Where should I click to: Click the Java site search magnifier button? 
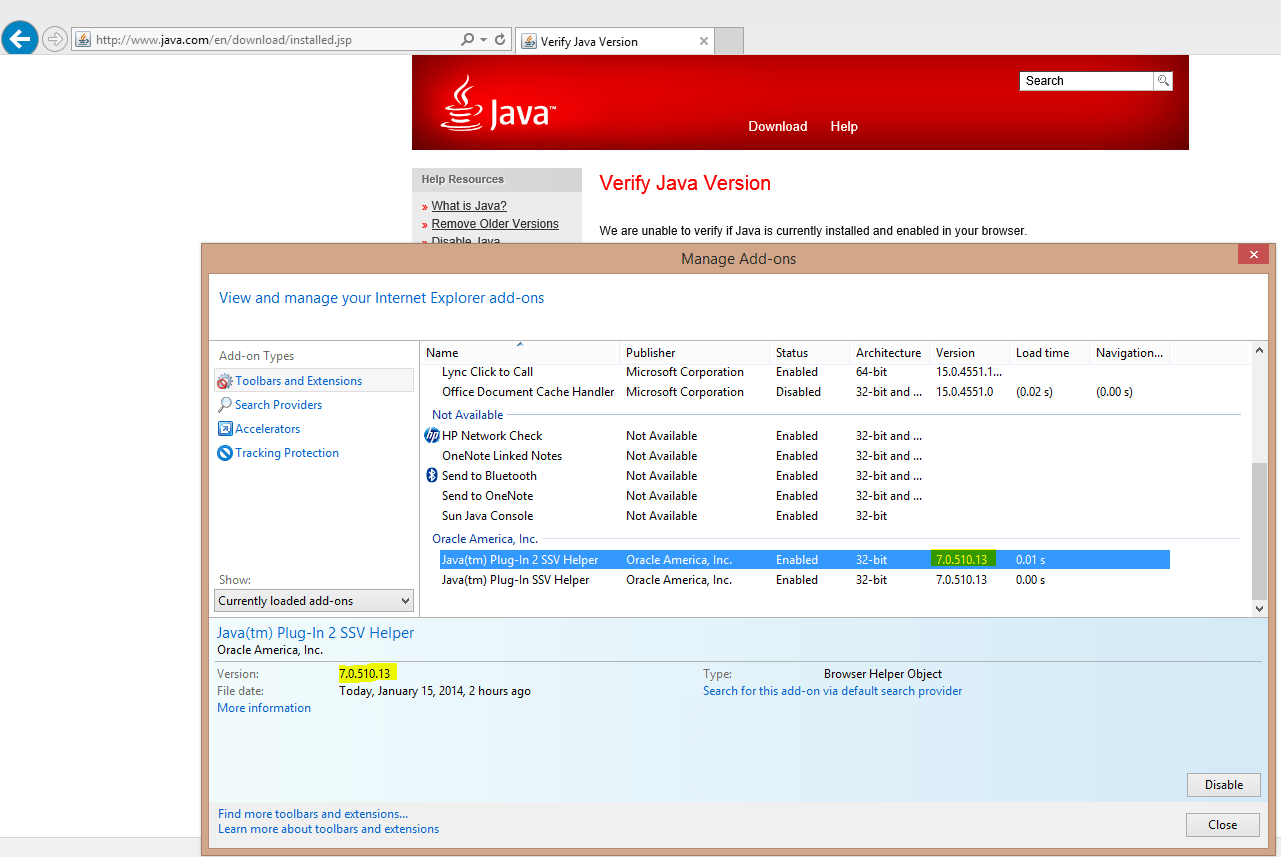1163,81
